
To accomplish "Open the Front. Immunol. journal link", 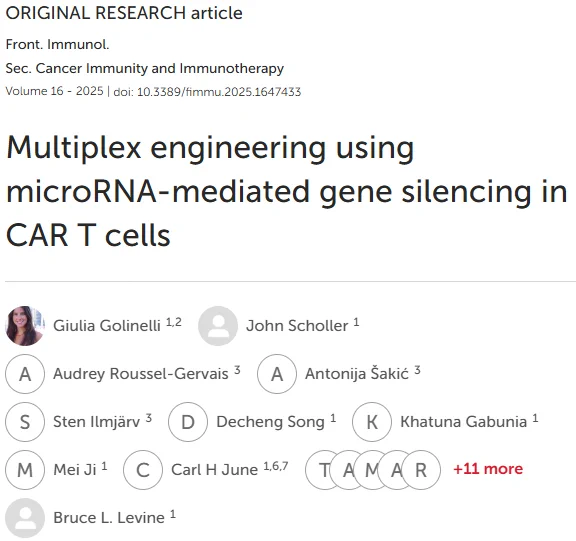I will (57, 44).
